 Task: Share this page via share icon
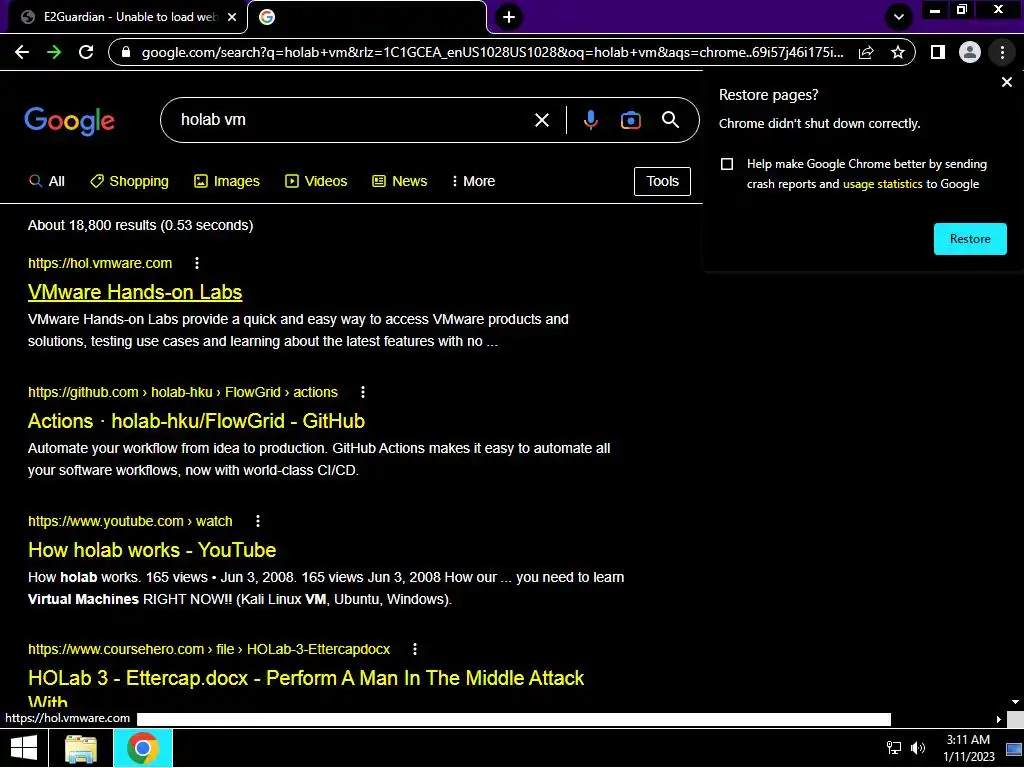pos(866,52)
